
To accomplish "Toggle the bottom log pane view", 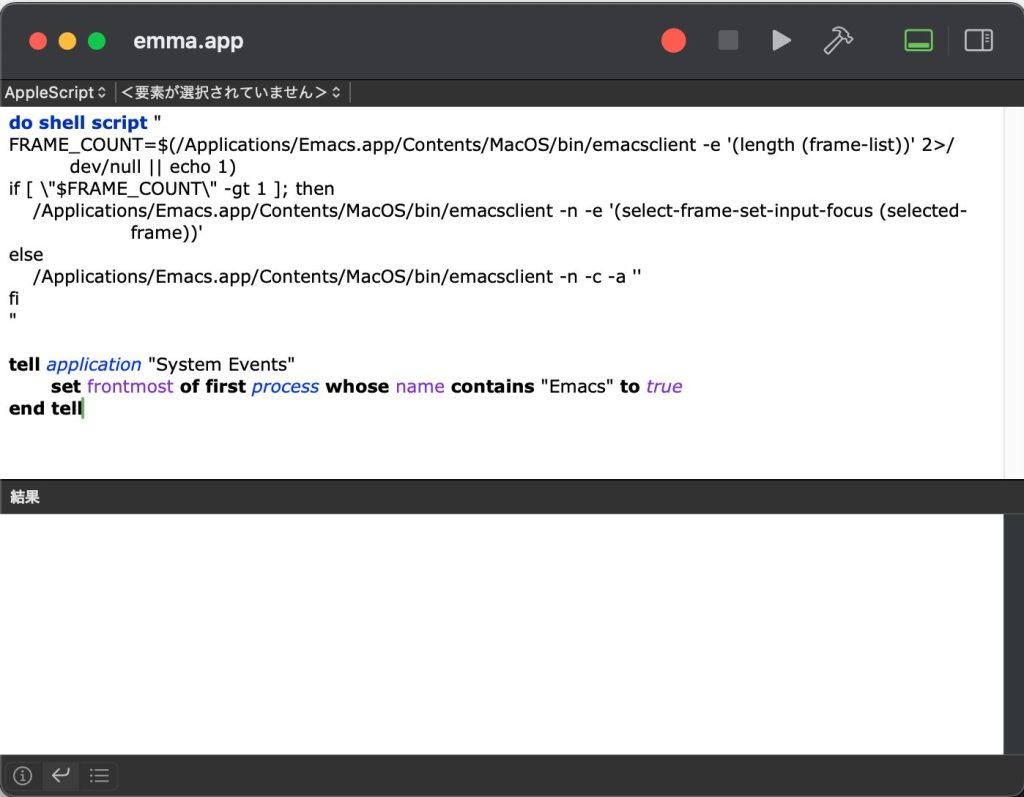I will tap(918, 41).
